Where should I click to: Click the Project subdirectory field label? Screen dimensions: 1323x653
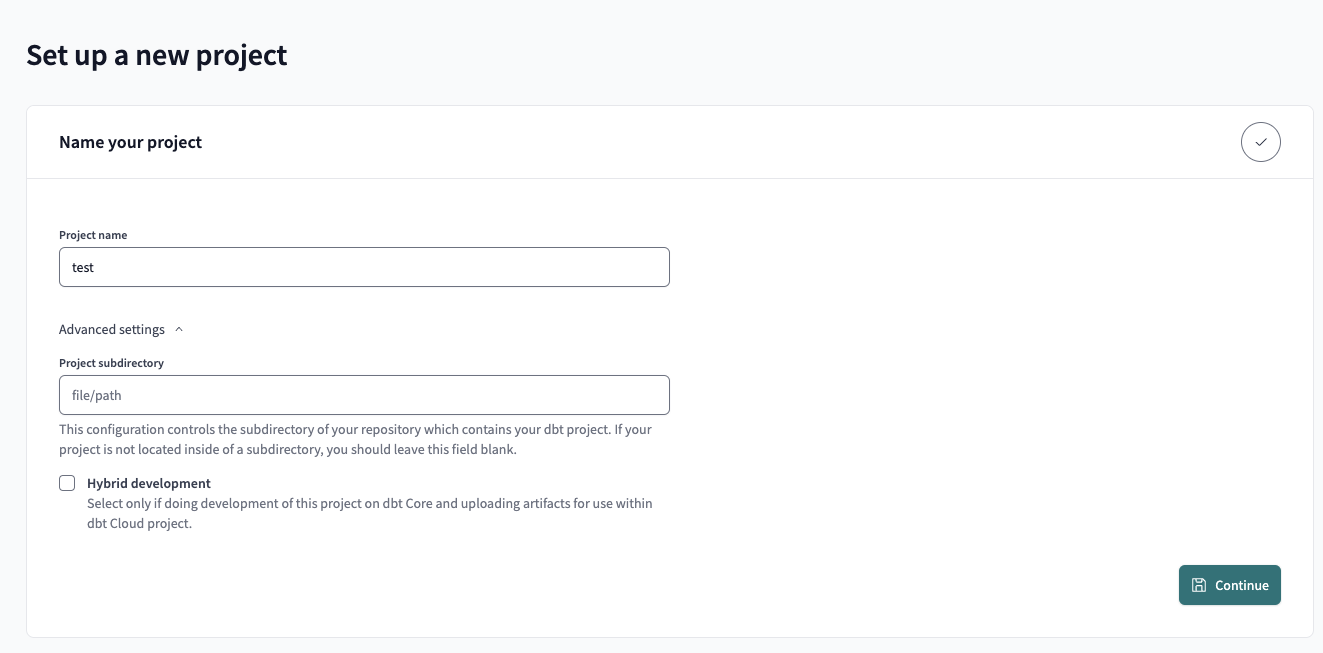coord(111,363)
